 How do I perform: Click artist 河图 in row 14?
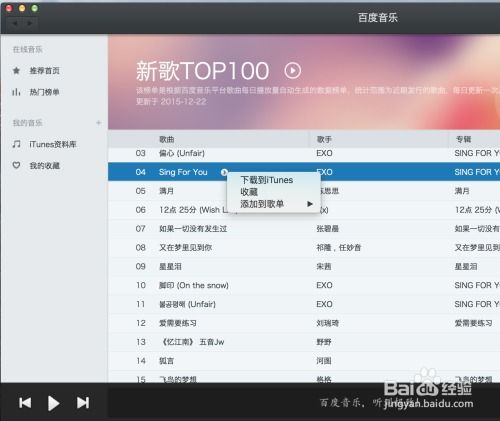tap(324, 361)
